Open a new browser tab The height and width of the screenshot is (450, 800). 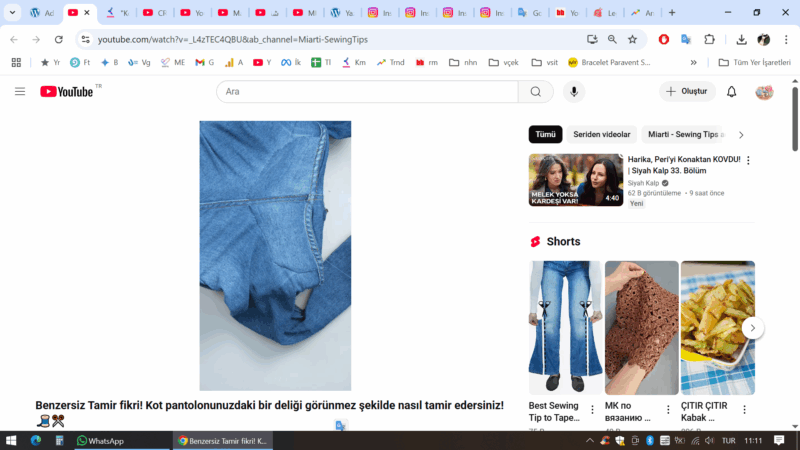(x=671, y=13)
